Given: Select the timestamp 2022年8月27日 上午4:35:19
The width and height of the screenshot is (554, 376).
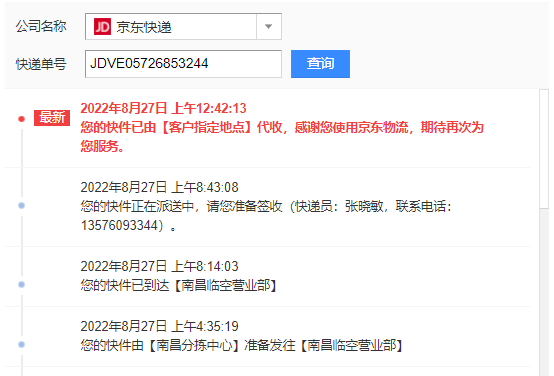Looking at the screenshot, I should click(x=159, y=326).
